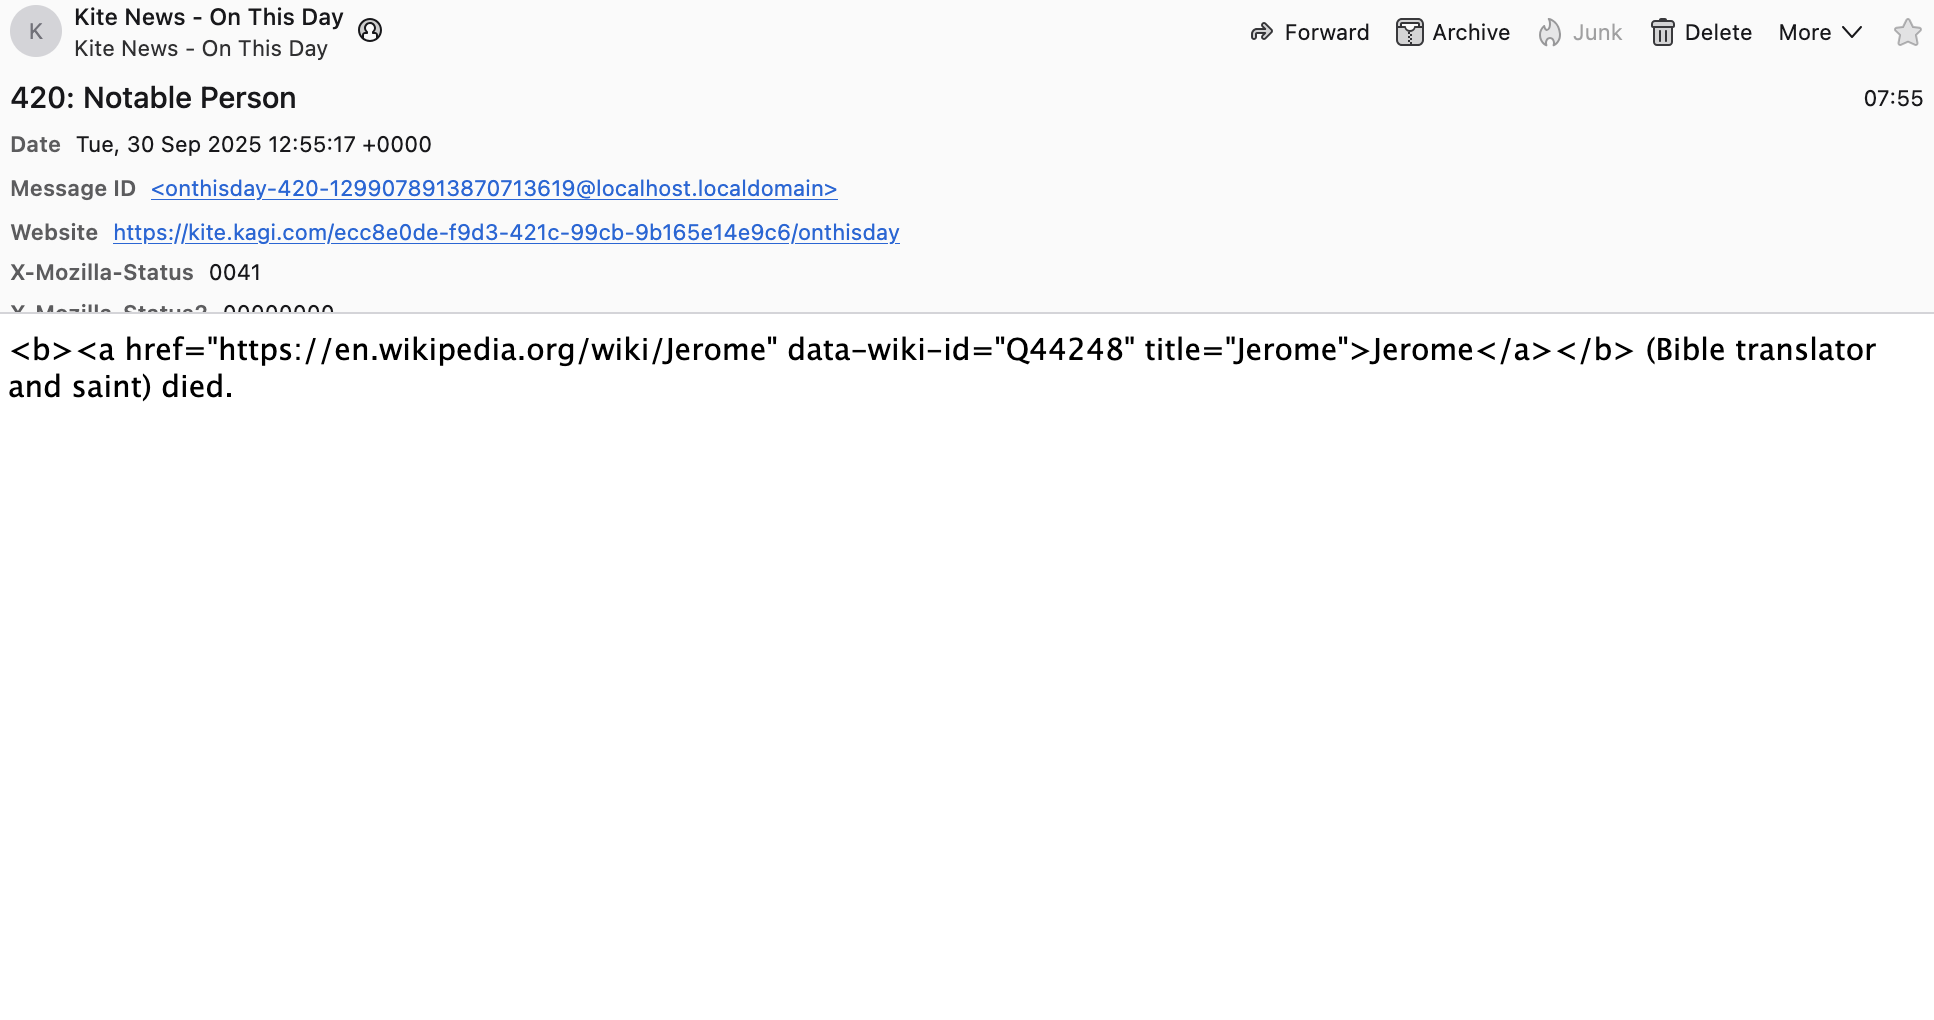Click the subject 420: Notable Person
The width and height of the screenshot is (1934, 1020).
[153, 98]
